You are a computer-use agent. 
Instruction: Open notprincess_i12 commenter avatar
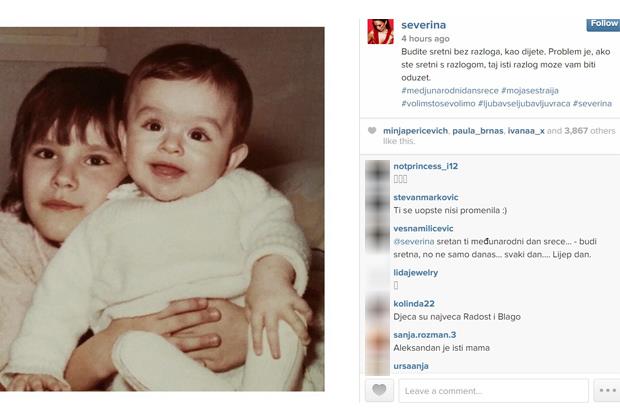377,172
